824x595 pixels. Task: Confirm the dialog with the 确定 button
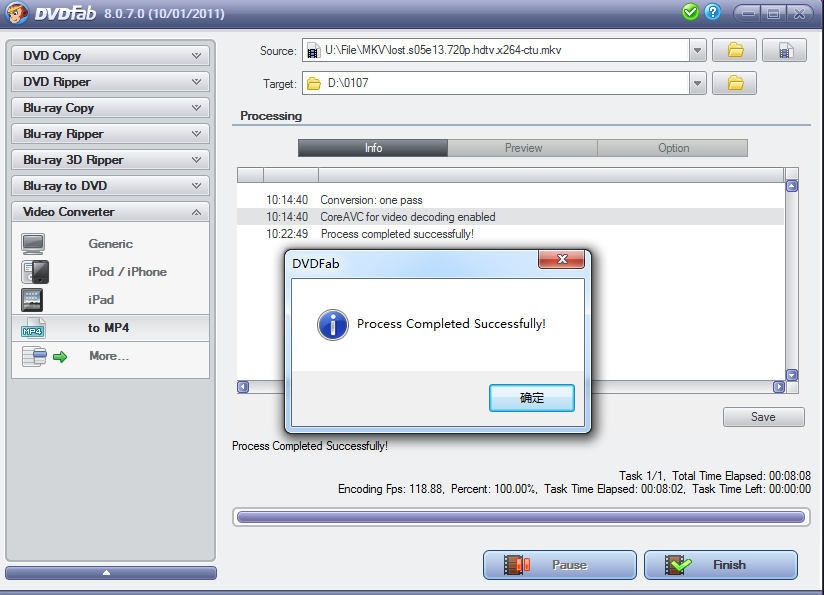(x=532, y=398)
